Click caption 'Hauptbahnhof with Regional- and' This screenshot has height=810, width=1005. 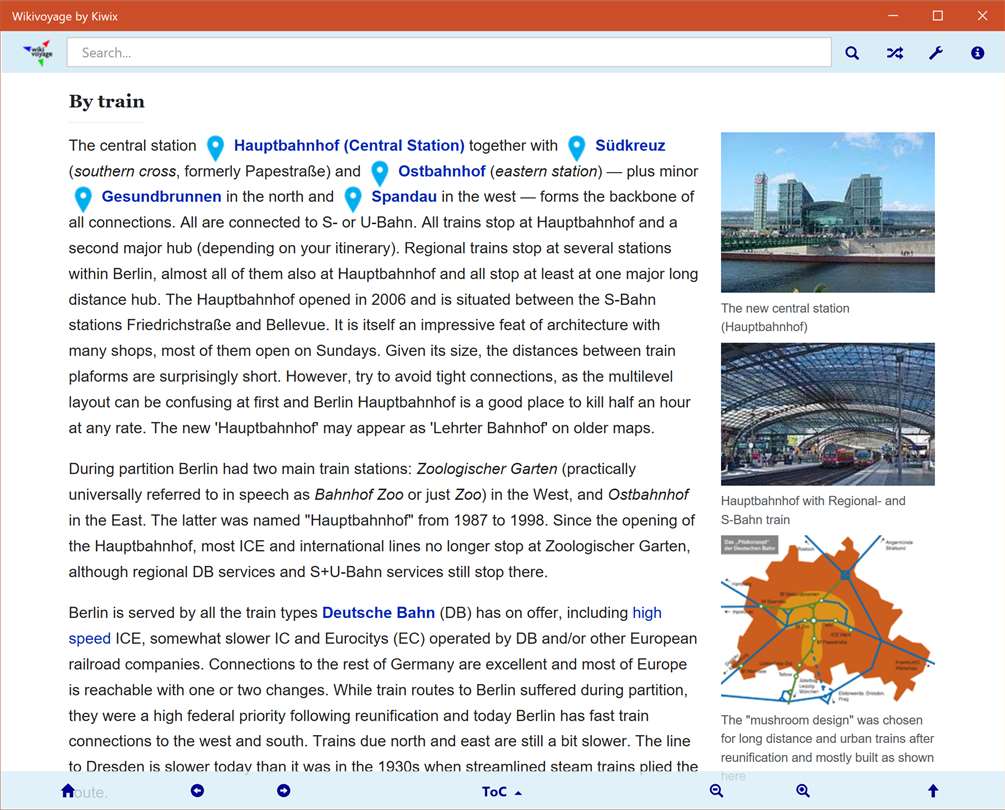(813, 501)
